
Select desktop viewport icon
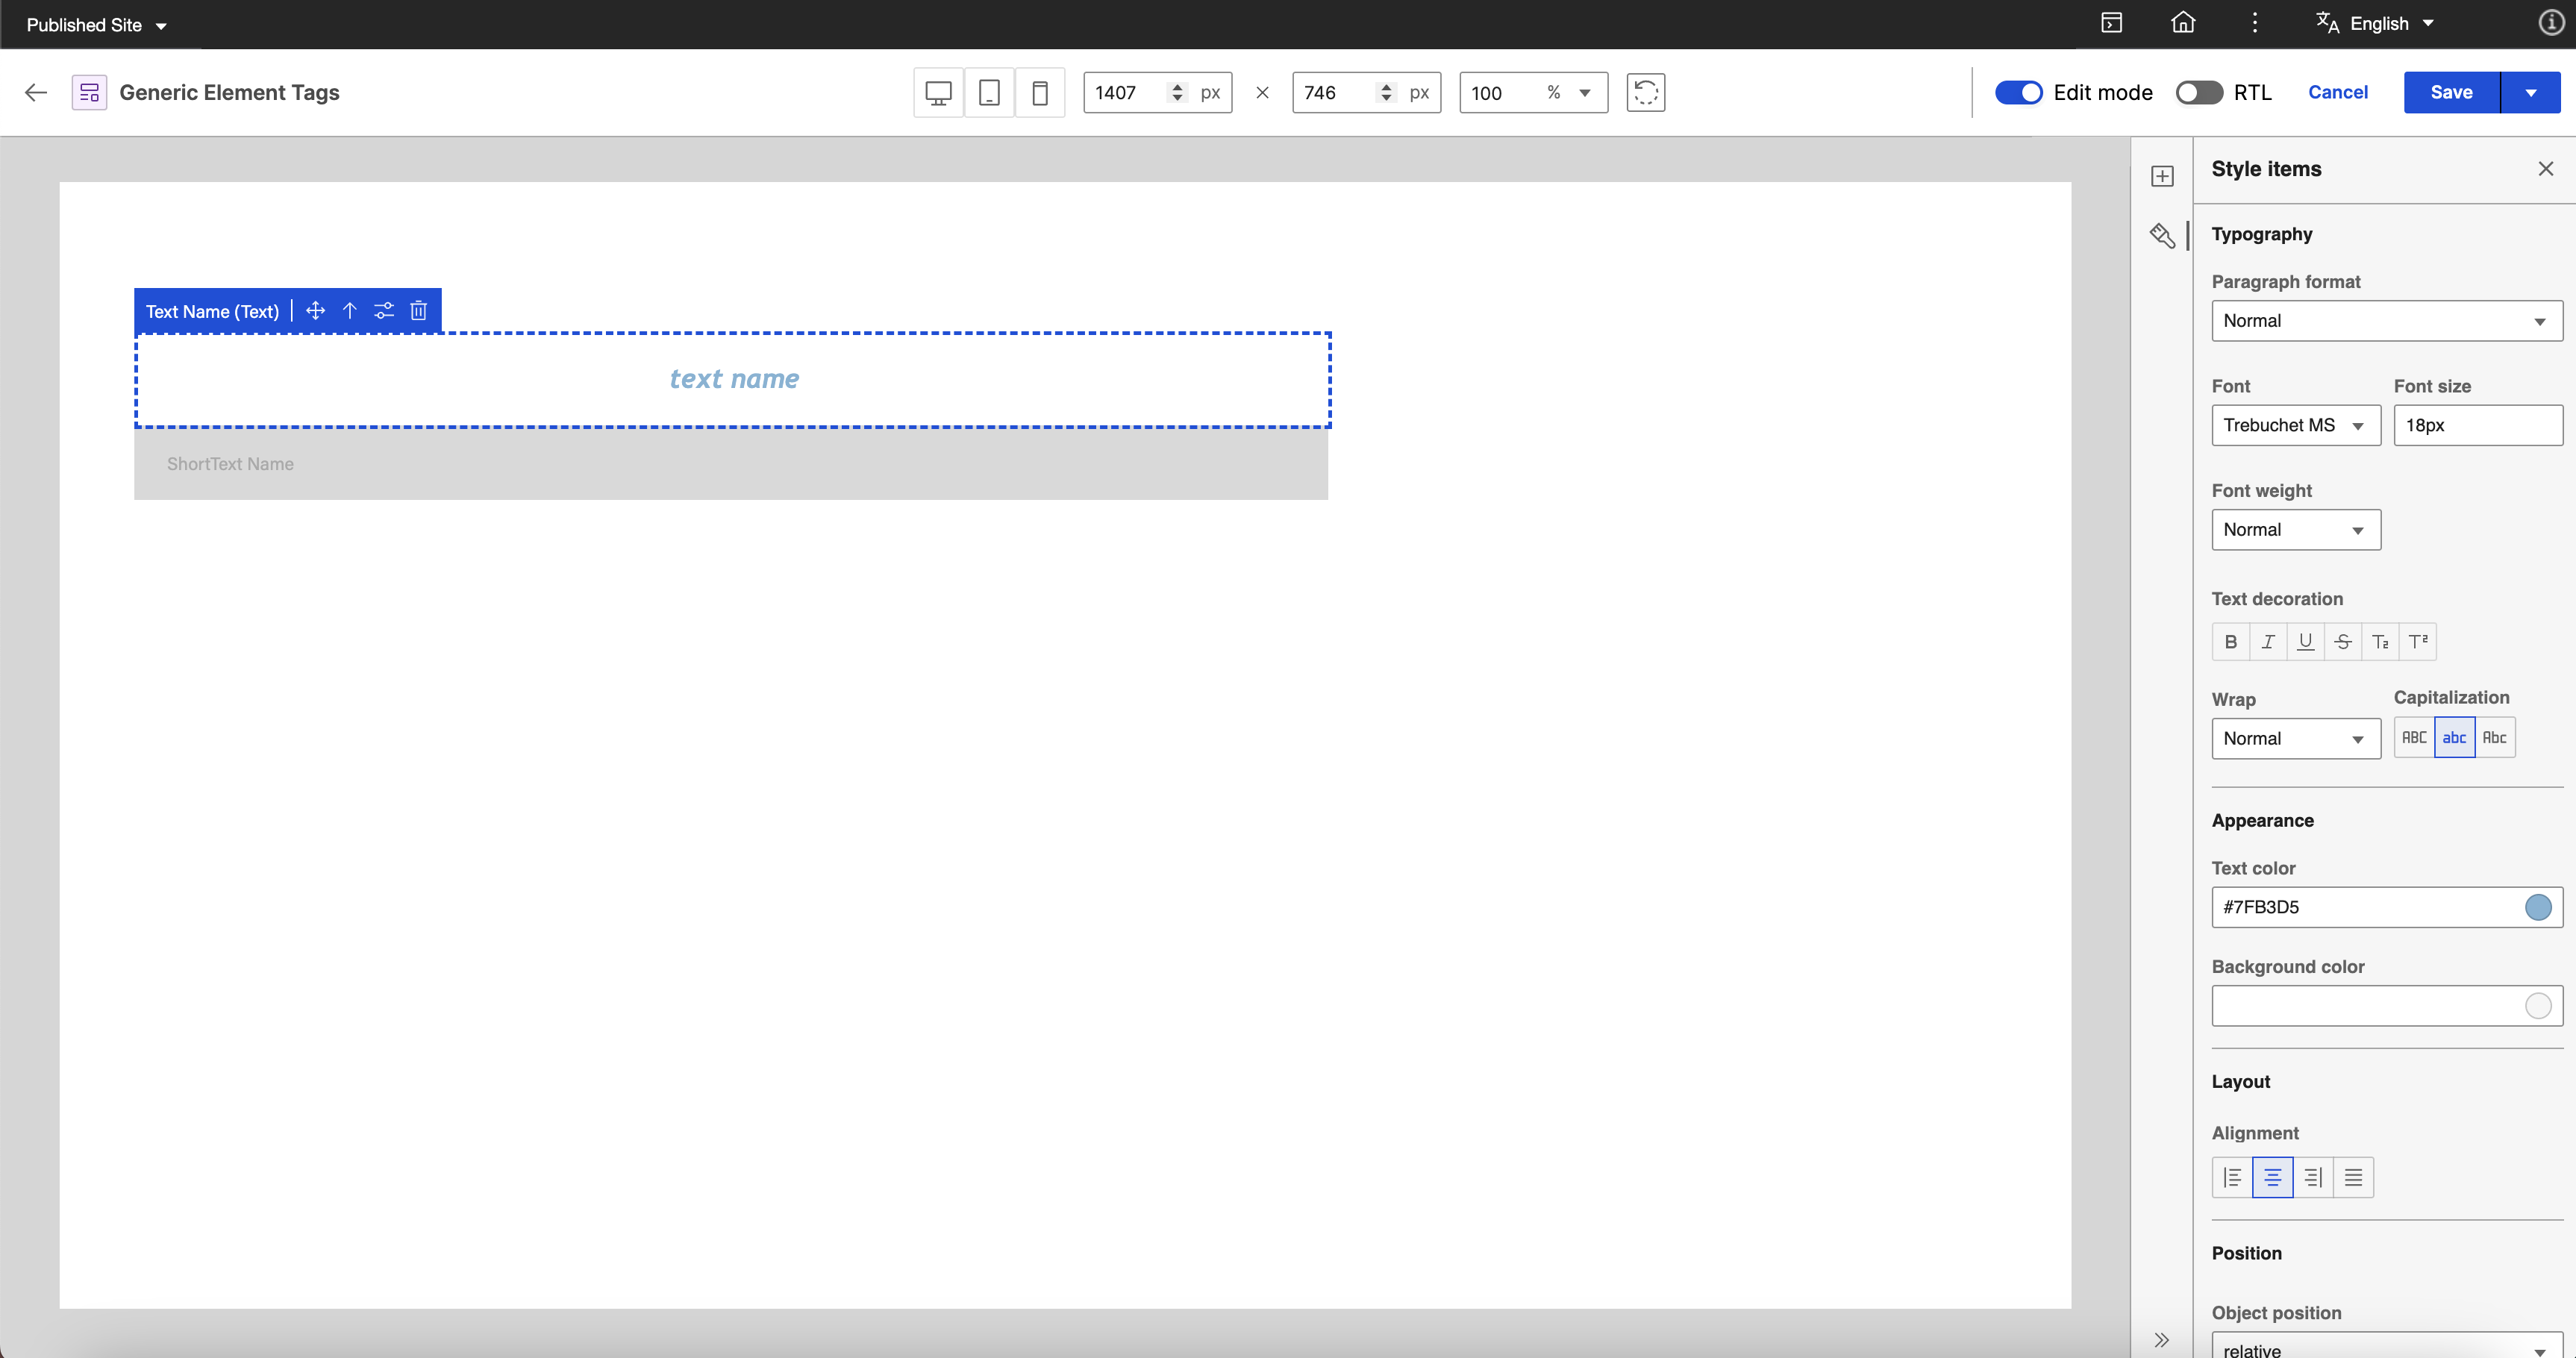[938, 93]
